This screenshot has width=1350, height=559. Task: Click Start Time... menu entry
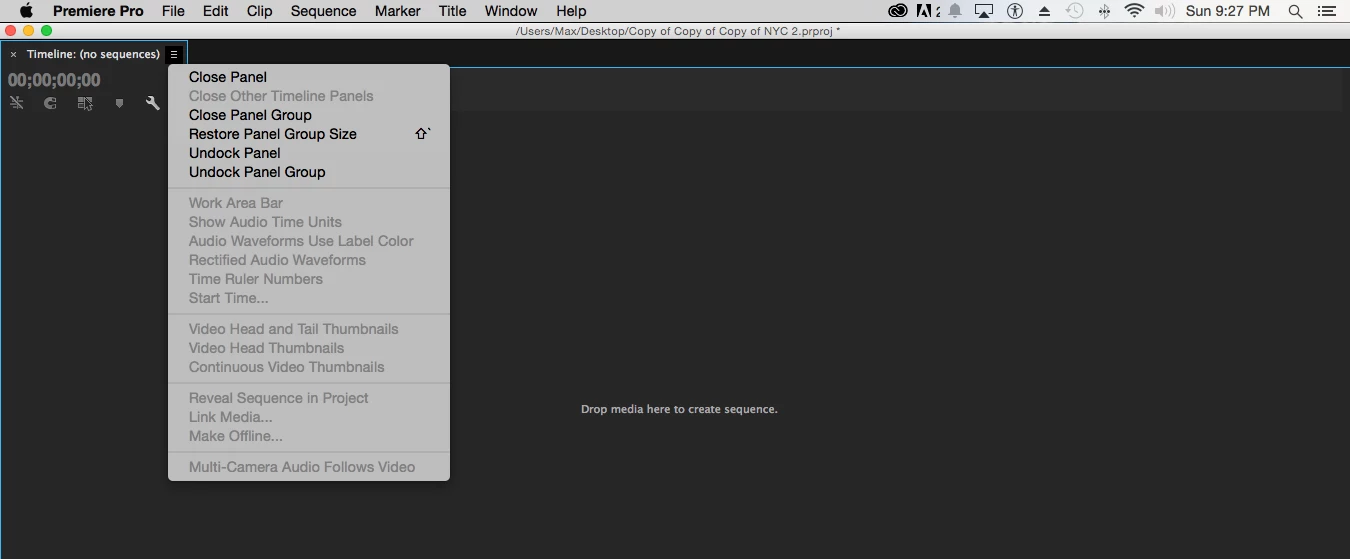(x=309, y=298)
